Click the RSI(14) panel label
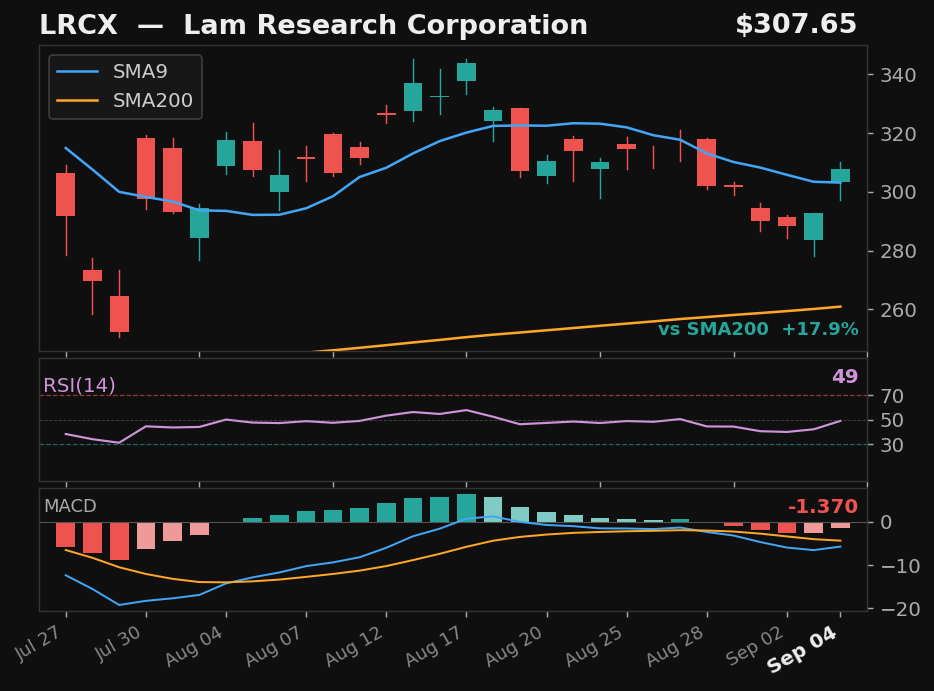This screenshot has width=934, height=691. (79, 385)
